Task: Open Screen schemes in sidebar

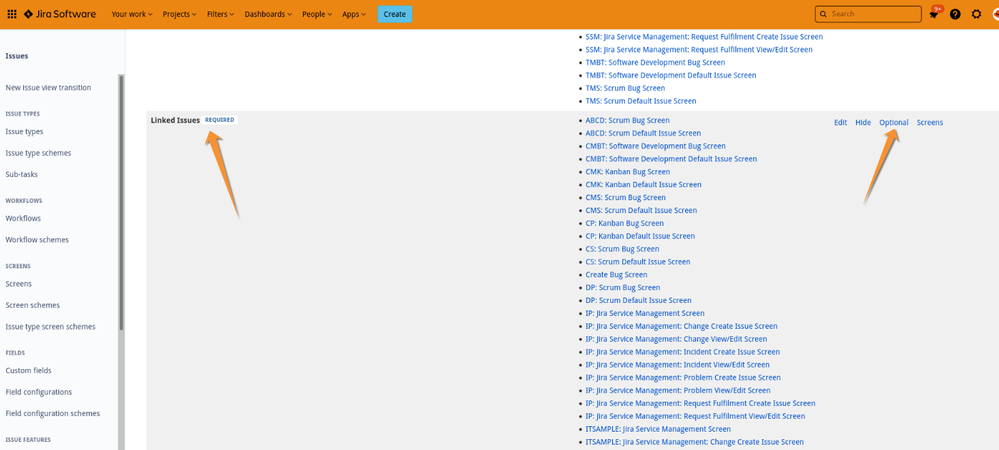Action: (x=32, y=305)
